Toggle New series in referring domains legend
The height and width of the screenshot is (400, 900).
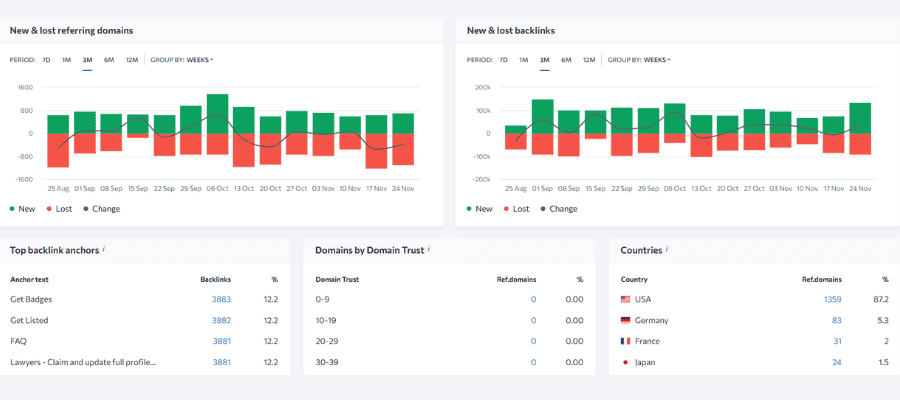click(22, 209)
